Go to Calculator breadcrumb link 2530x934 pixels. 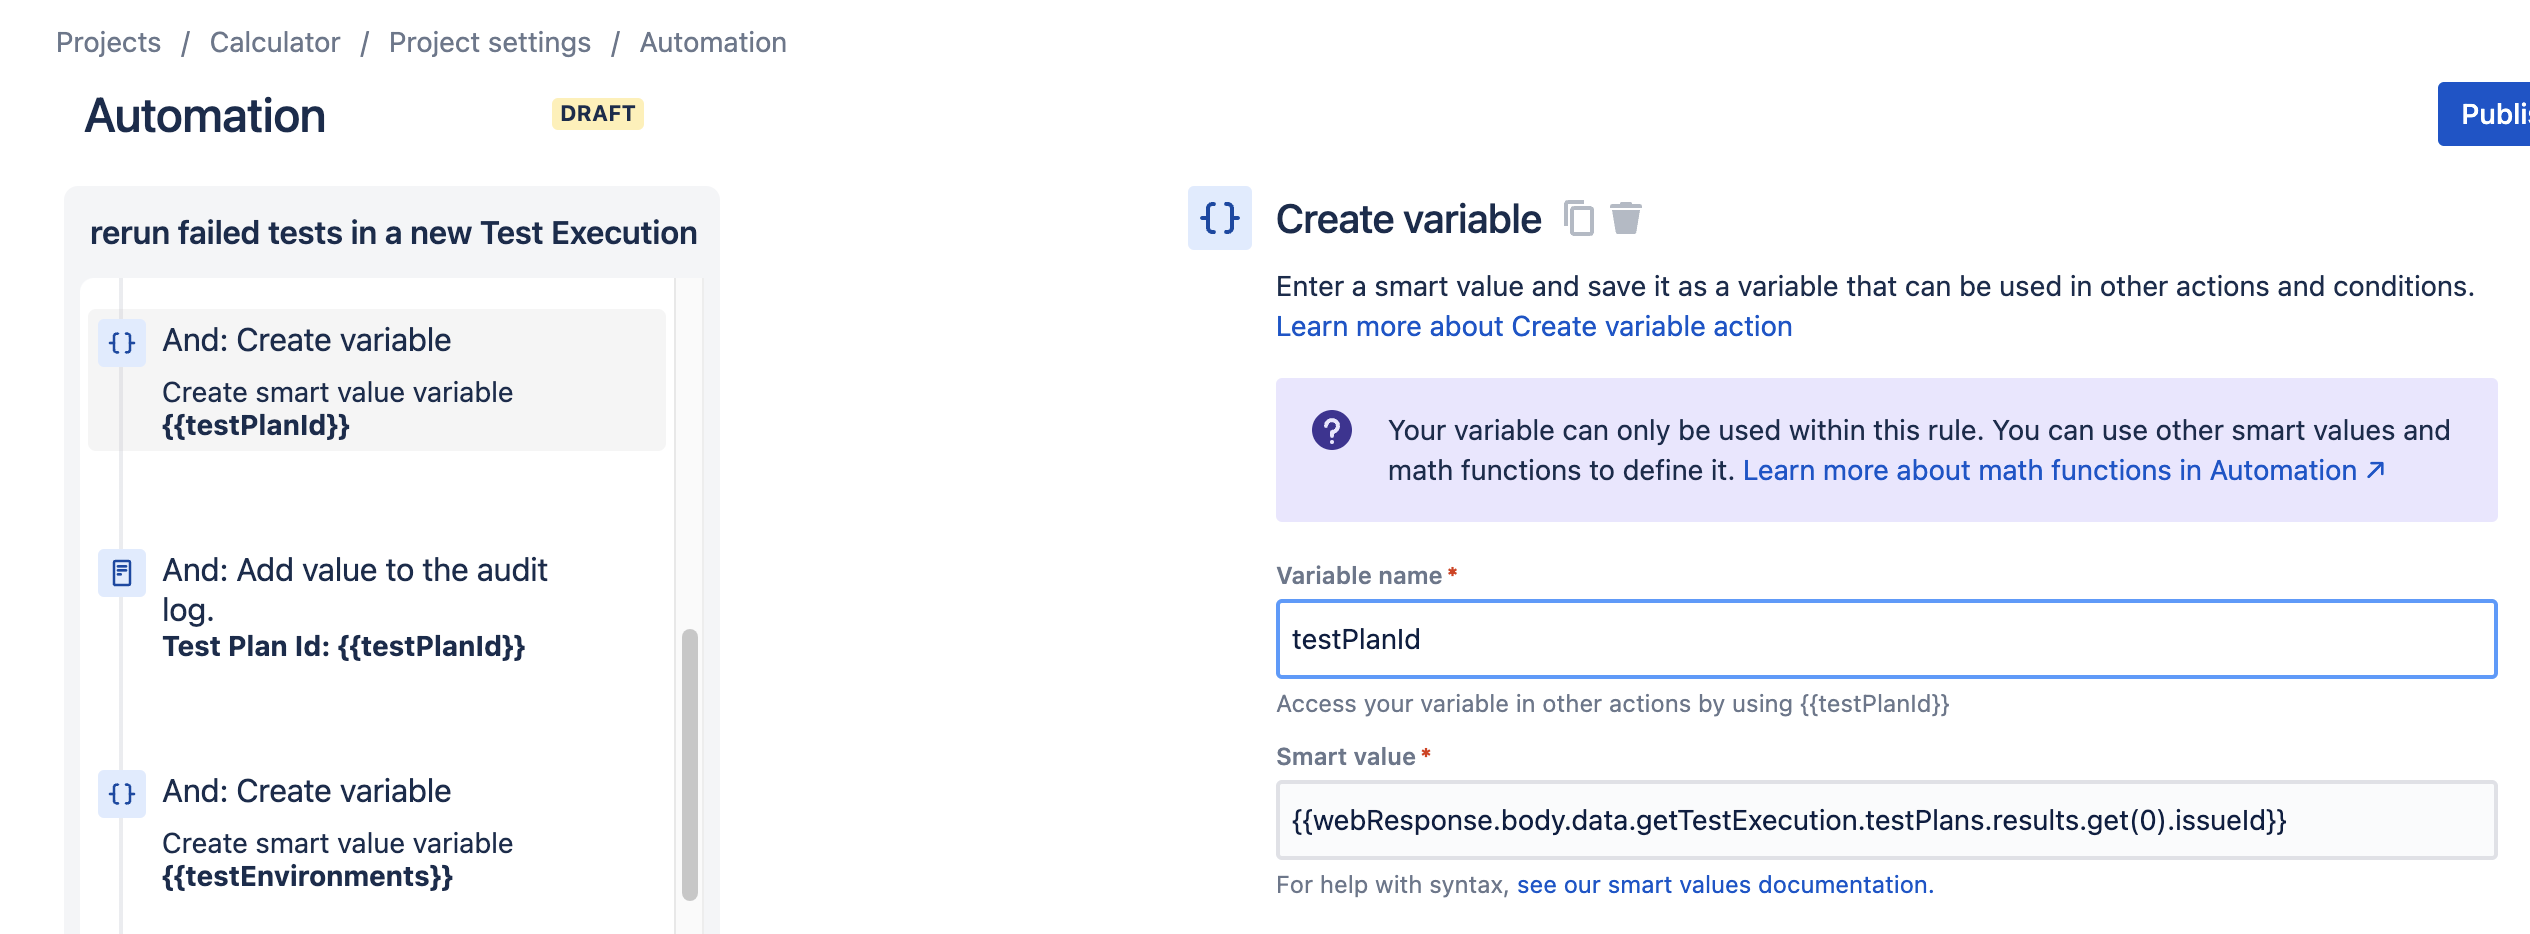tap(275, 42)
